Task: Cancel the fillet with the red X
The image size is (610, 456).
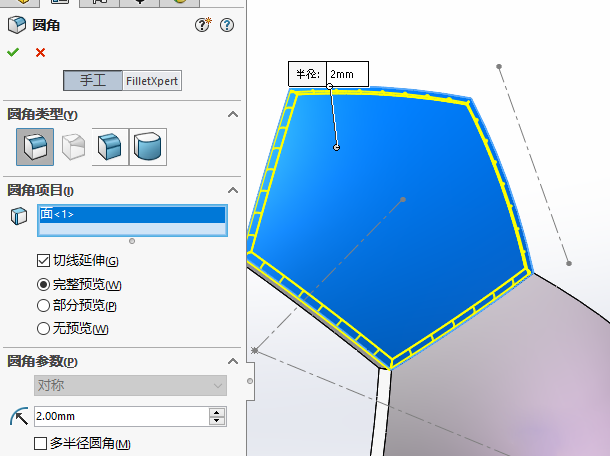Action: coord(40,52)
